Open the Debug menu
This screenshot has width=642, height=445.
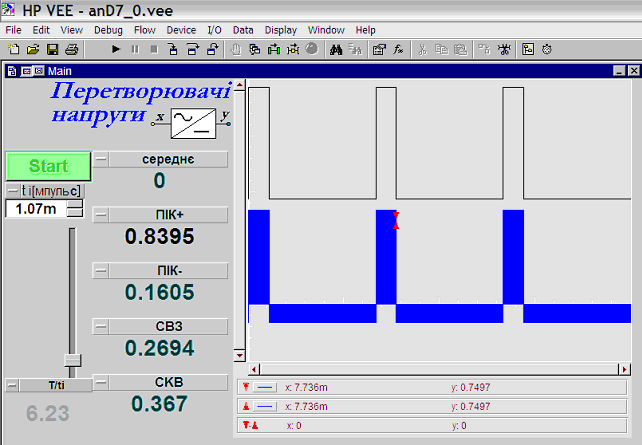pyautogui.click(x=108, y=30)
